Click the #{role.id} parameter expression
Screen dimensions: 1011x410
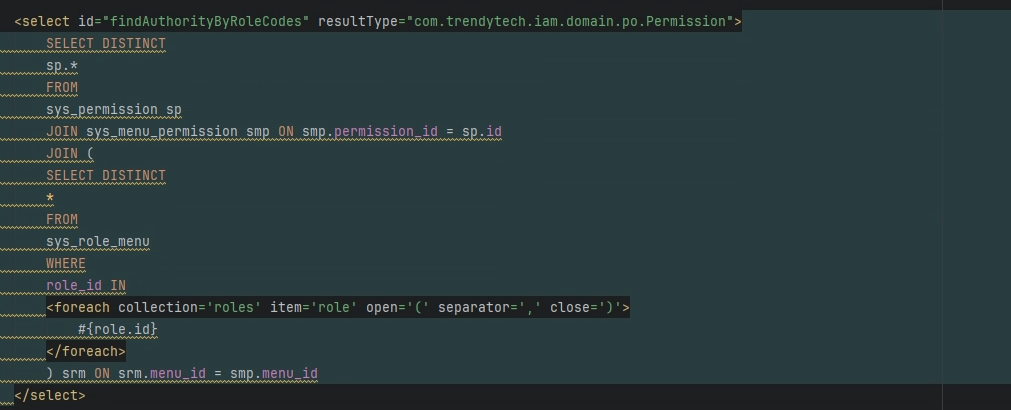(x=118, y=329)
